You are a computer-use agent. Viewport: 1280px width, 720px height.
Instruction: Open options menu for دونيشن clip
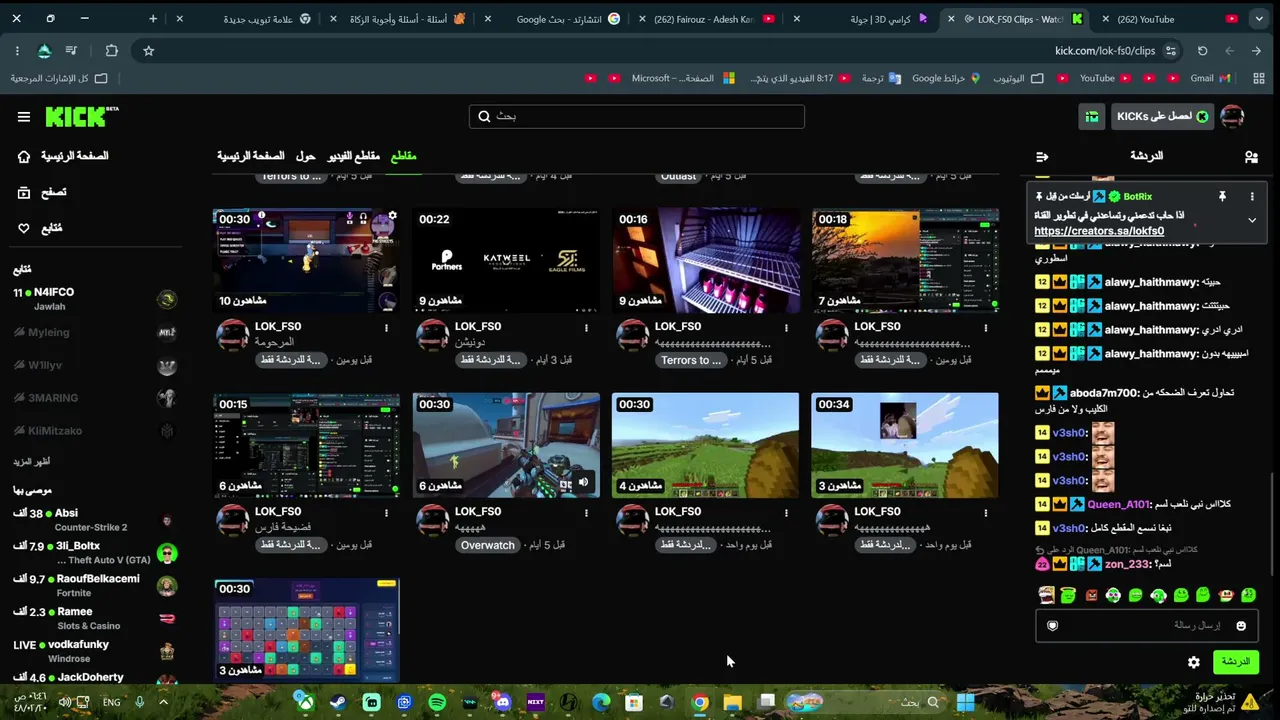click(x=587, y=327)
